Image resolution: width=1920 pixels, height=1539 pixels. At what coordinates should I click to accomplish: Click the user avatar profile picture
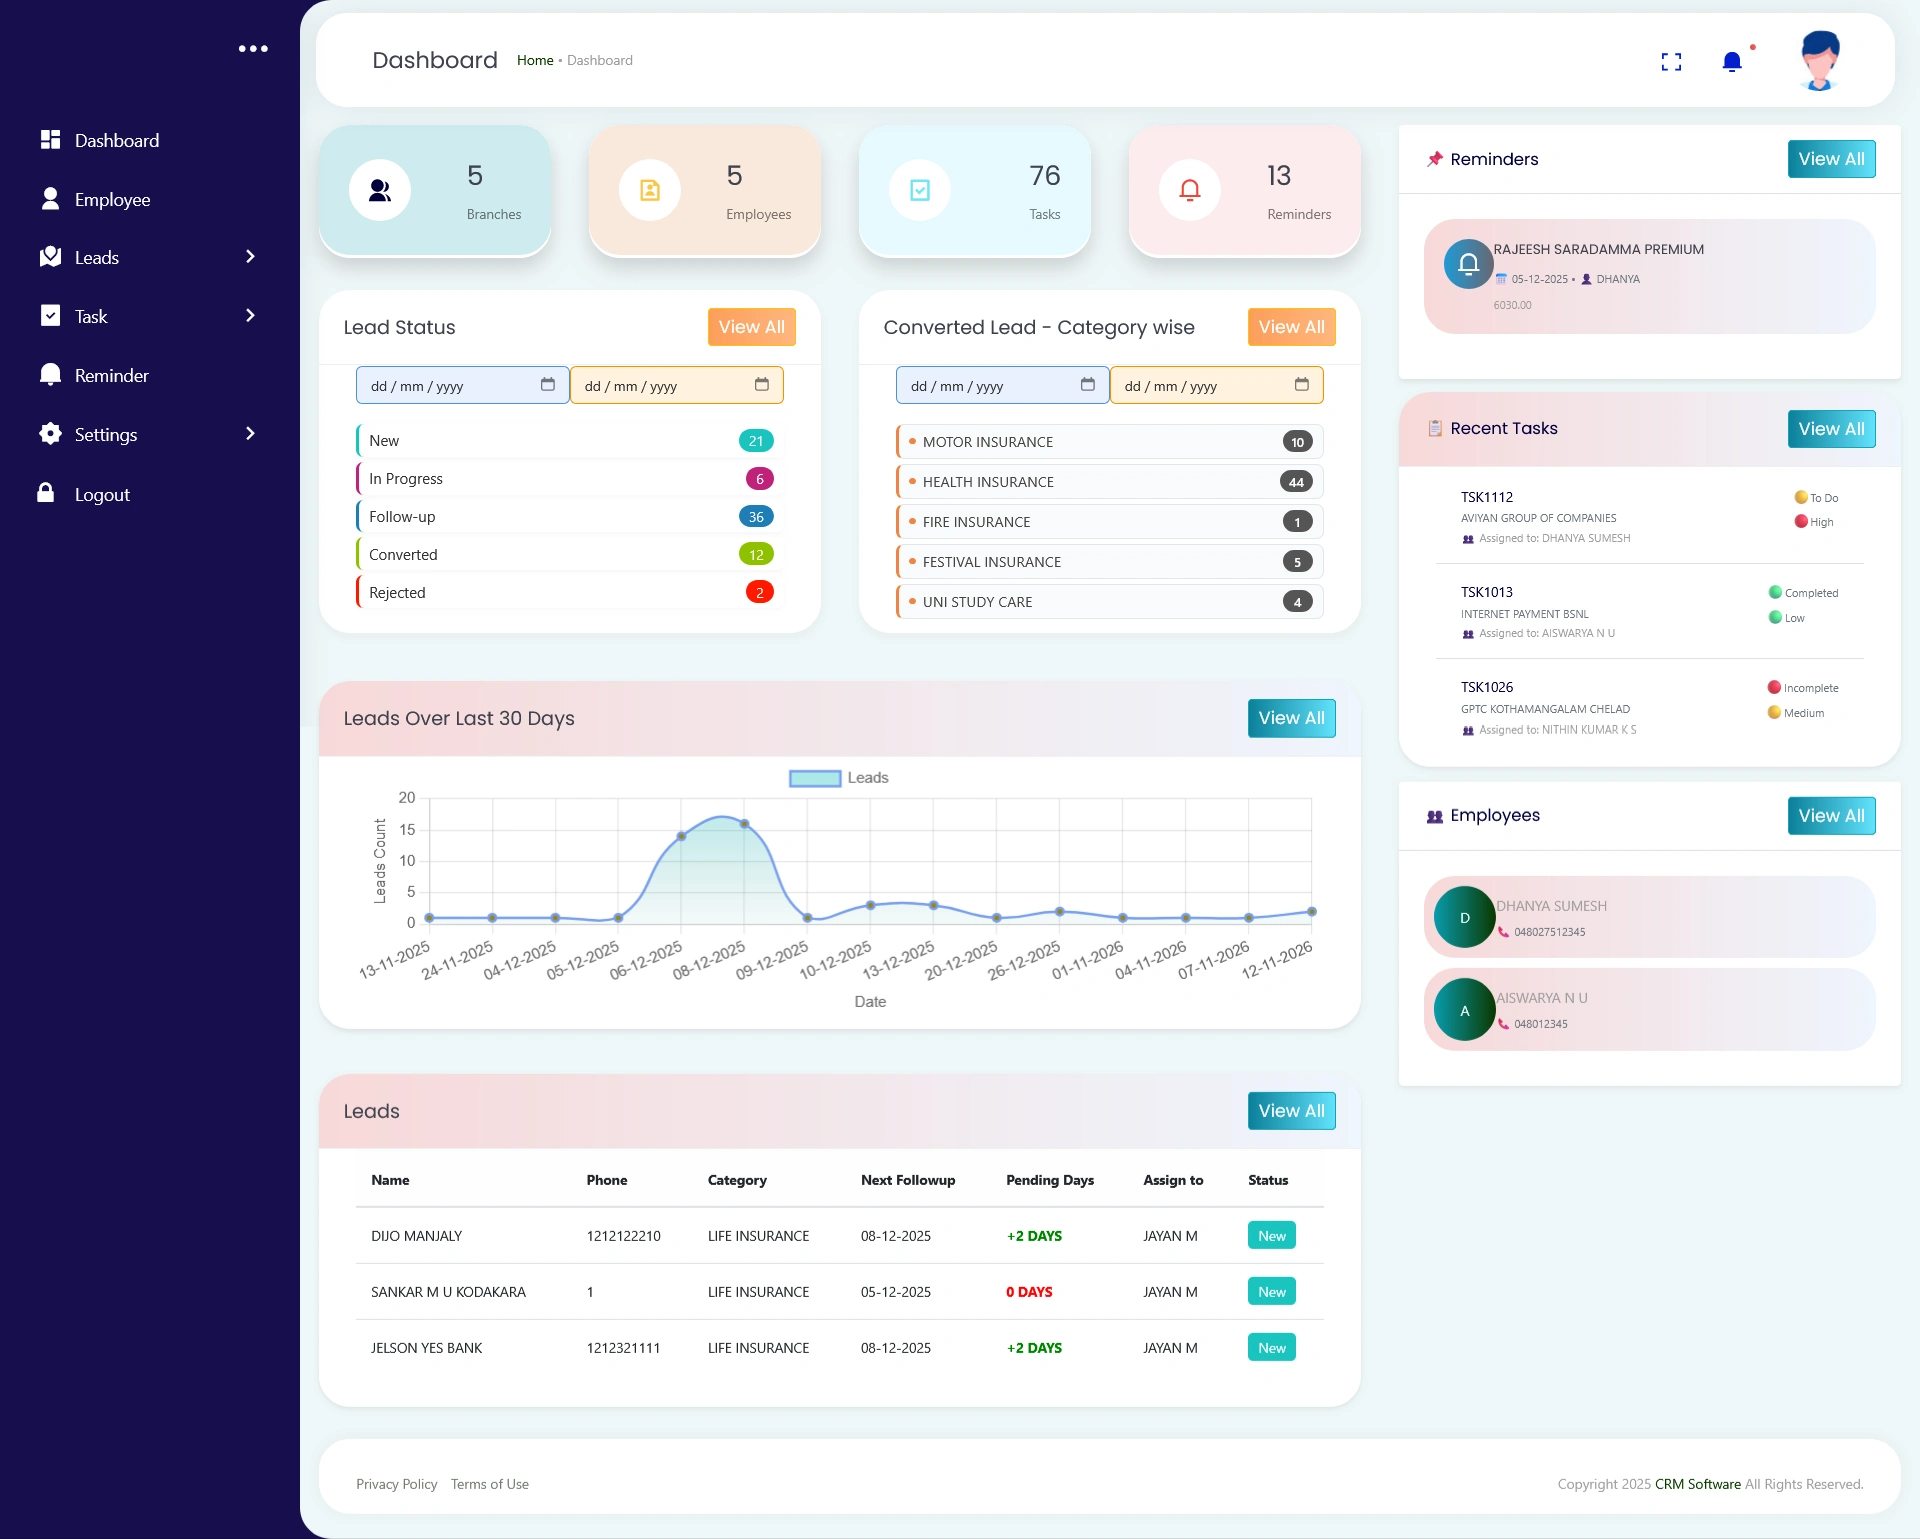tap(1819, 60)
